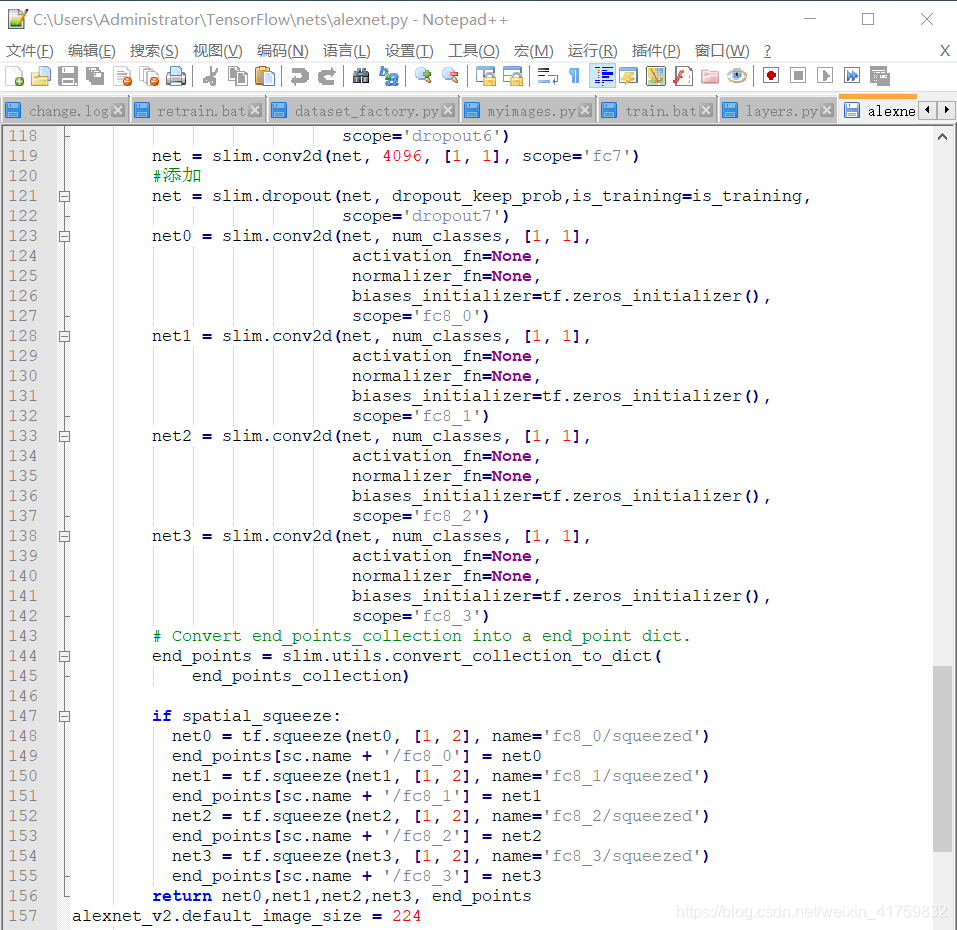Toggle word wrap
Image resolution: width=957 pixels, height=930 pixels.
pos(545,75)
